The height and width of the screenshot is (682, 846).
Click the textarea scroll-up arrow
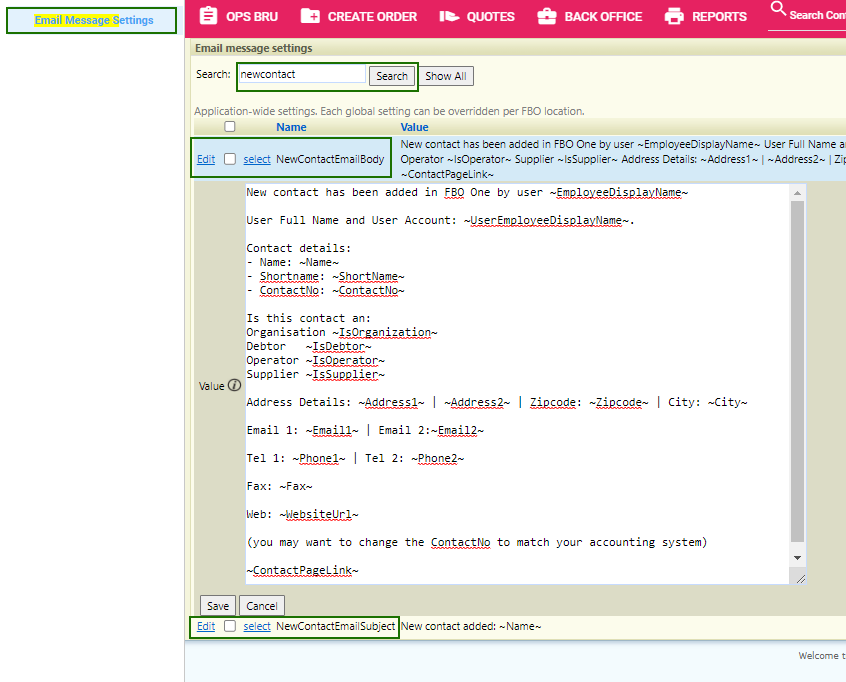(x=797, y=193)
